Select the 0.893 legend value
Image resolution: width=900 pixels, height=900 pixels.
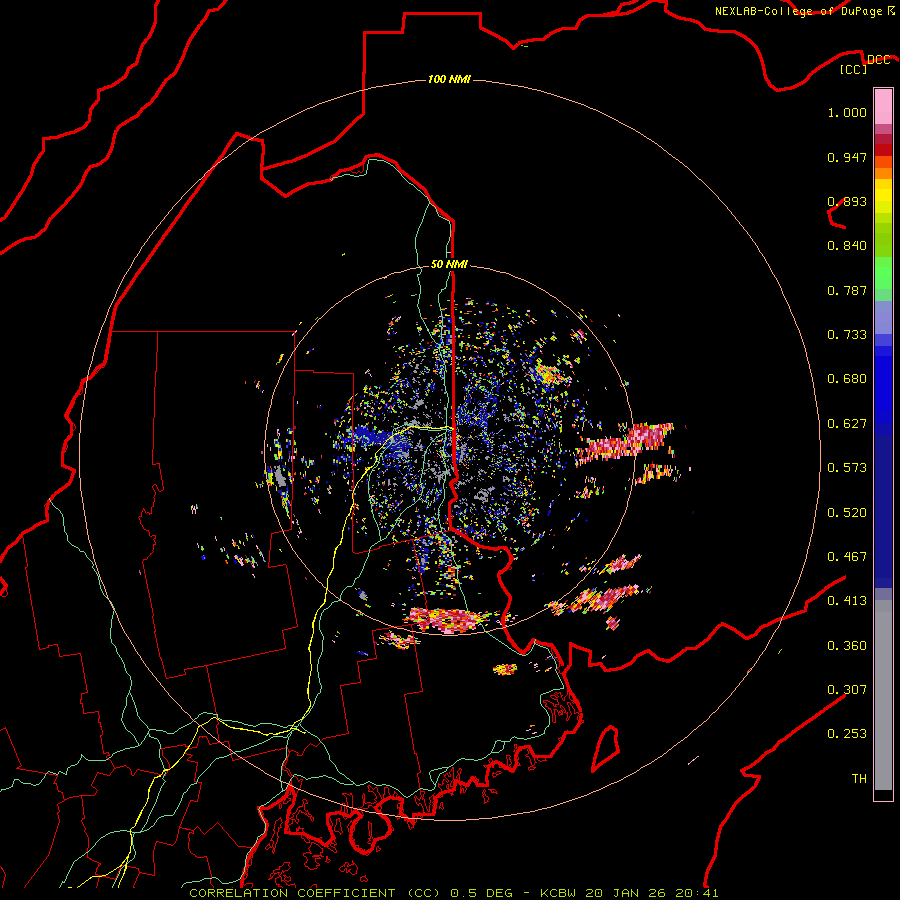click(x=847, y=201)
